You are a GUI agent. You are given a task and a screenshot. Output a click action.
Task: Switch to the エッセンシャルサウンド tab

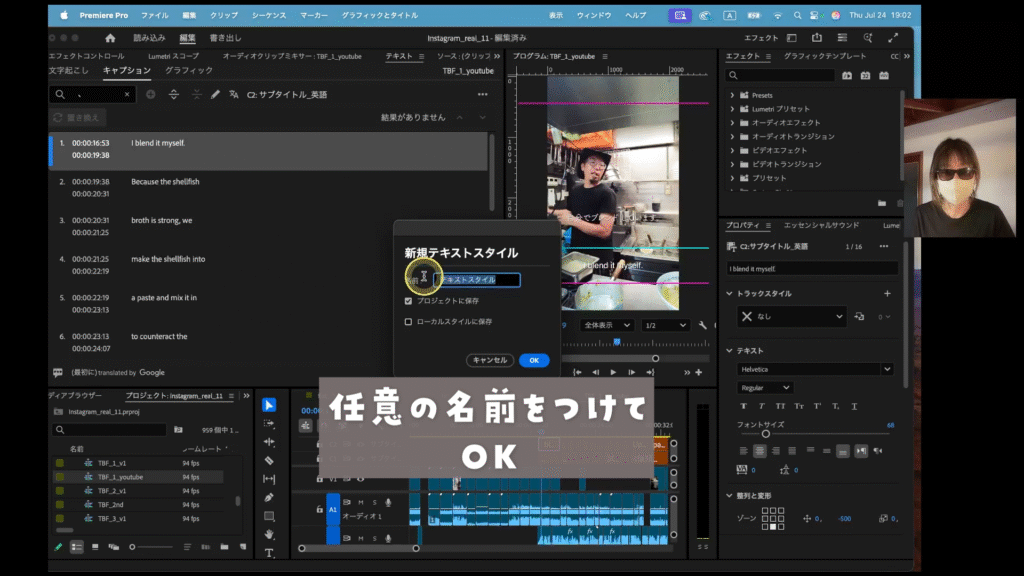pos(822,225)
